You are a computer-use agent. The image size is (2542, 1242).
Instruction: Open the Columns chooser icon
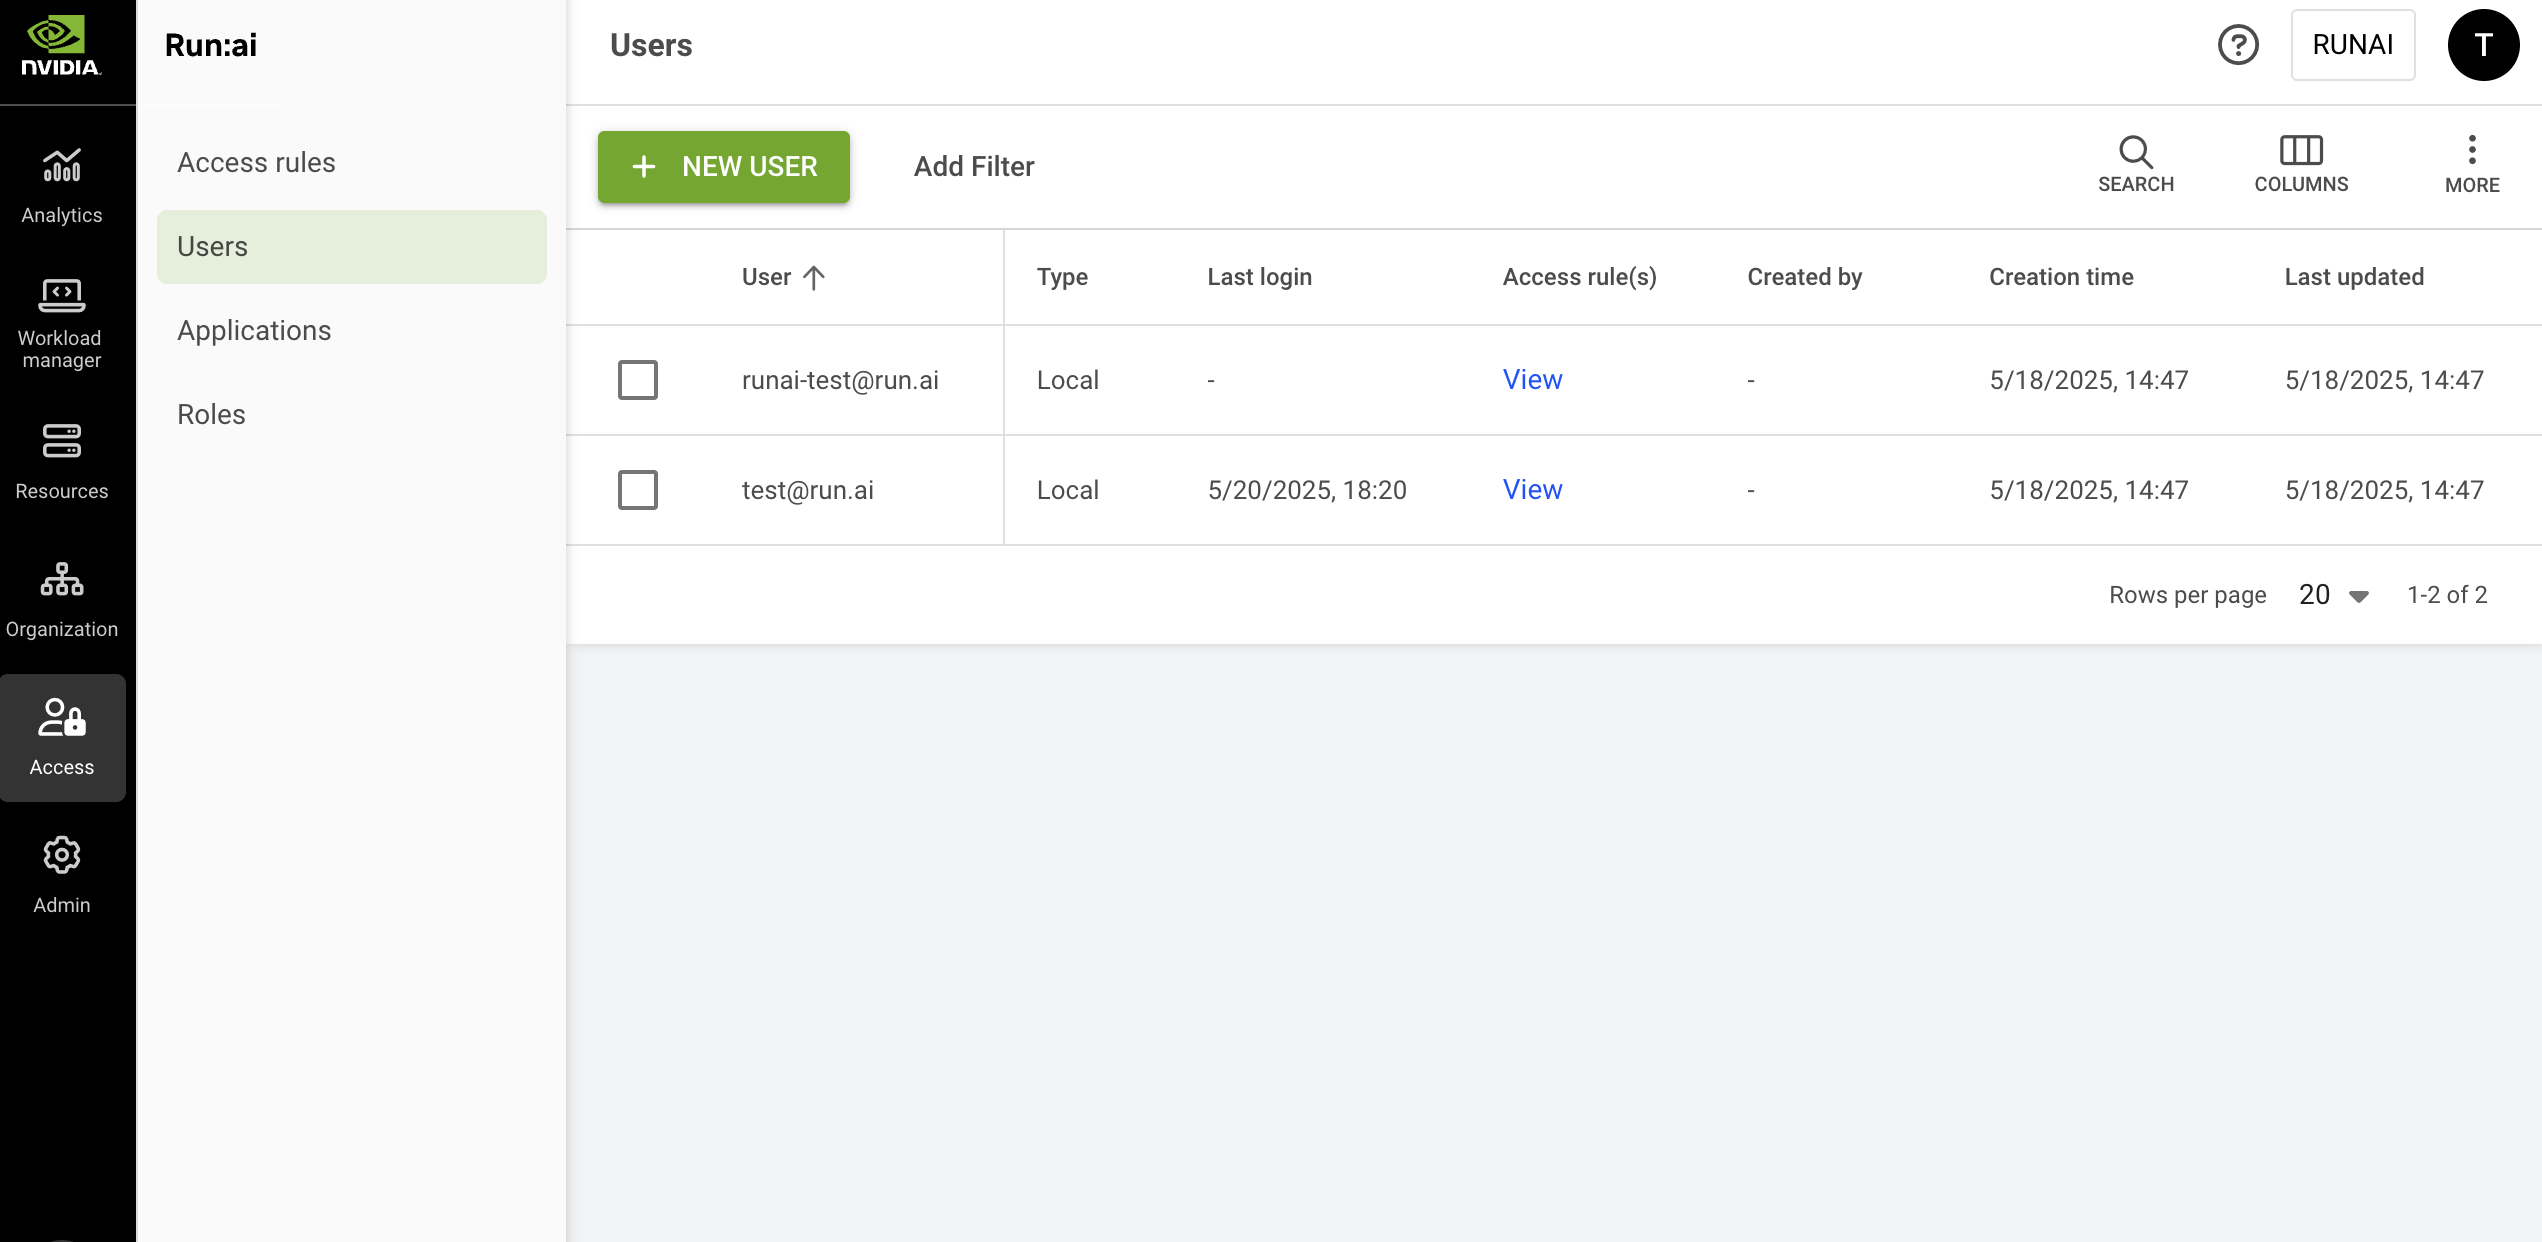tap(2300, 152)
